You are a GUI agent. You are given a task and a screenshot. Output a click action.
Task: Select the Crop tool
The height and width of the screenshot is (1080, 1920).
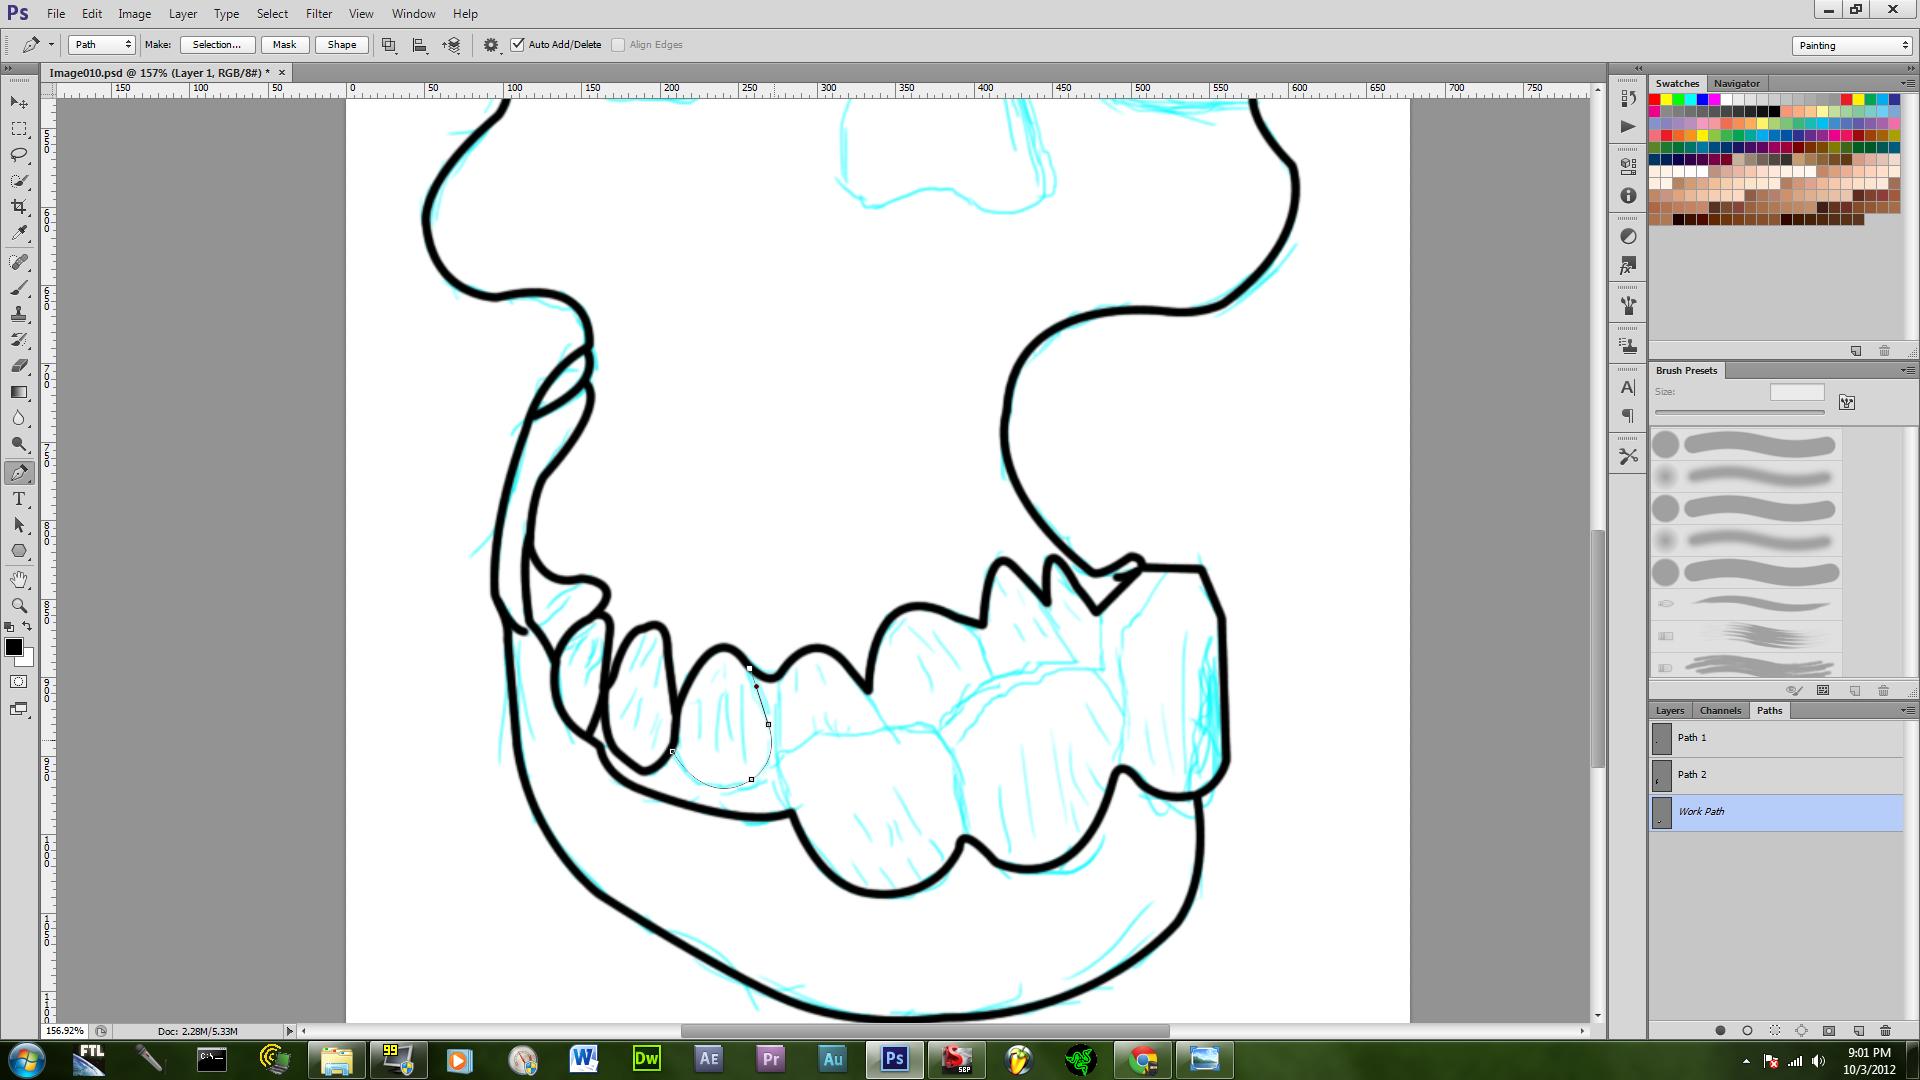[x=19, y=207]
